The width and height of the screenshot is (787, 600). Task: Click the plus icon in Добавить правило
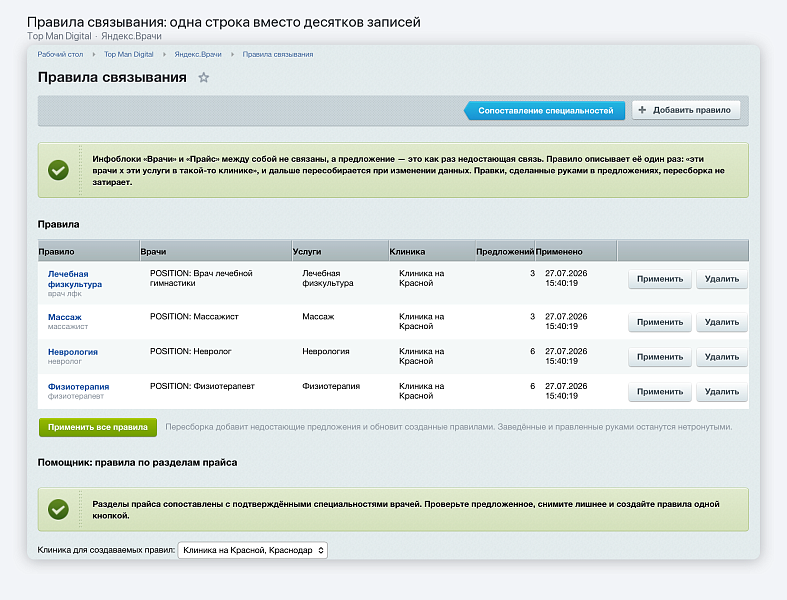click(642, 109)
